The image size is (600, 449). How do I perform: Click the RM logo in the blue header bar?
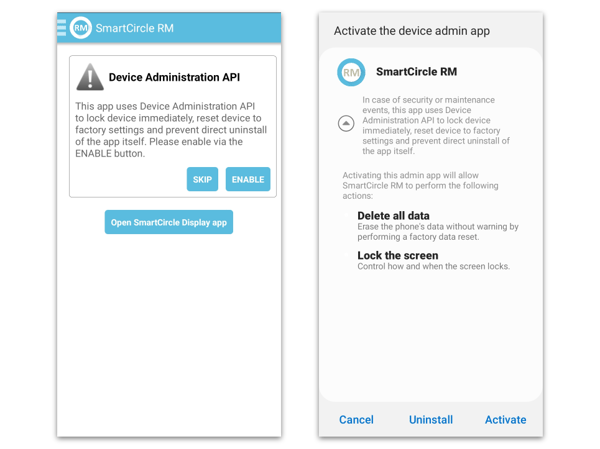[x=81, y=28]
